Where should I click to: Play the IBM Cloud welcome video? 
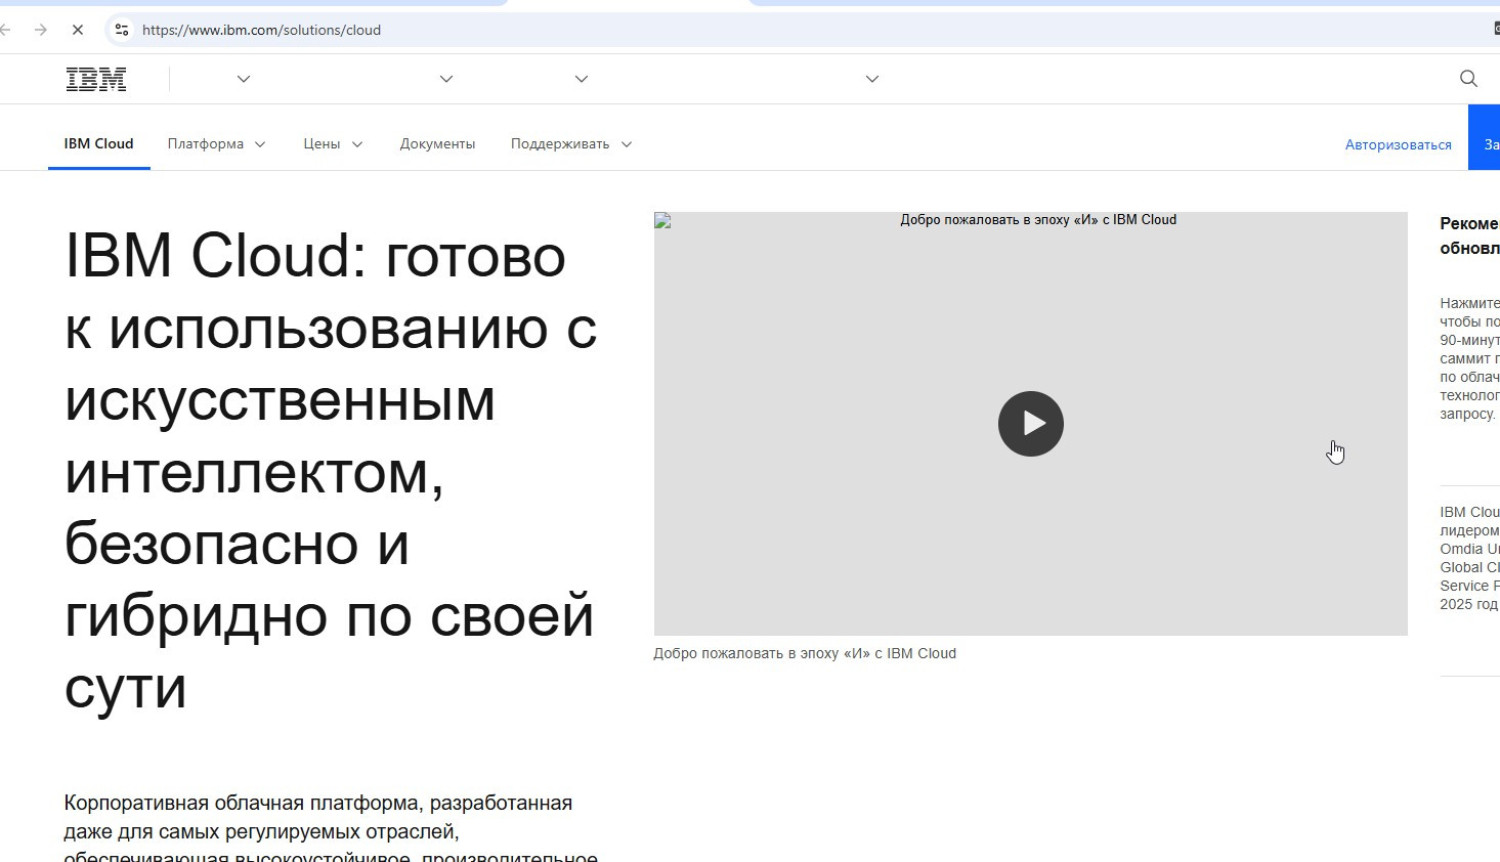coord(1030,424)
